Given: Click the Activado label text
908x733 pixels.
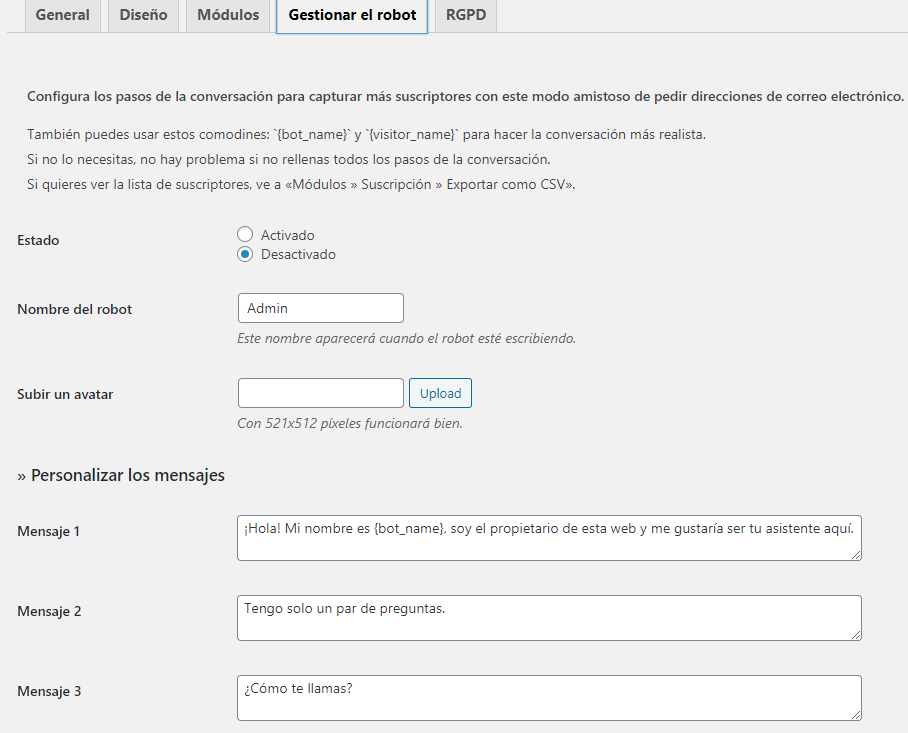Looking at the screenshot, I should tap(288, 235).
